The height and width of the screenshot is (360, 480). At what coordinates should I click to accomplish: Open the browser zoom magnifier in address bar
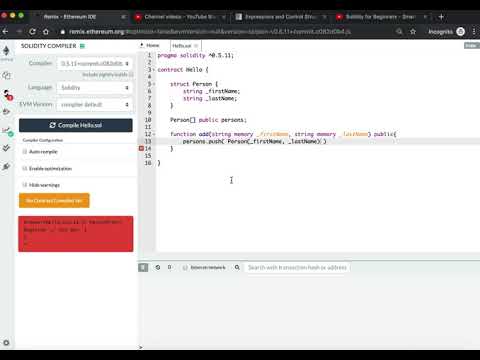(x=399, y=32)
